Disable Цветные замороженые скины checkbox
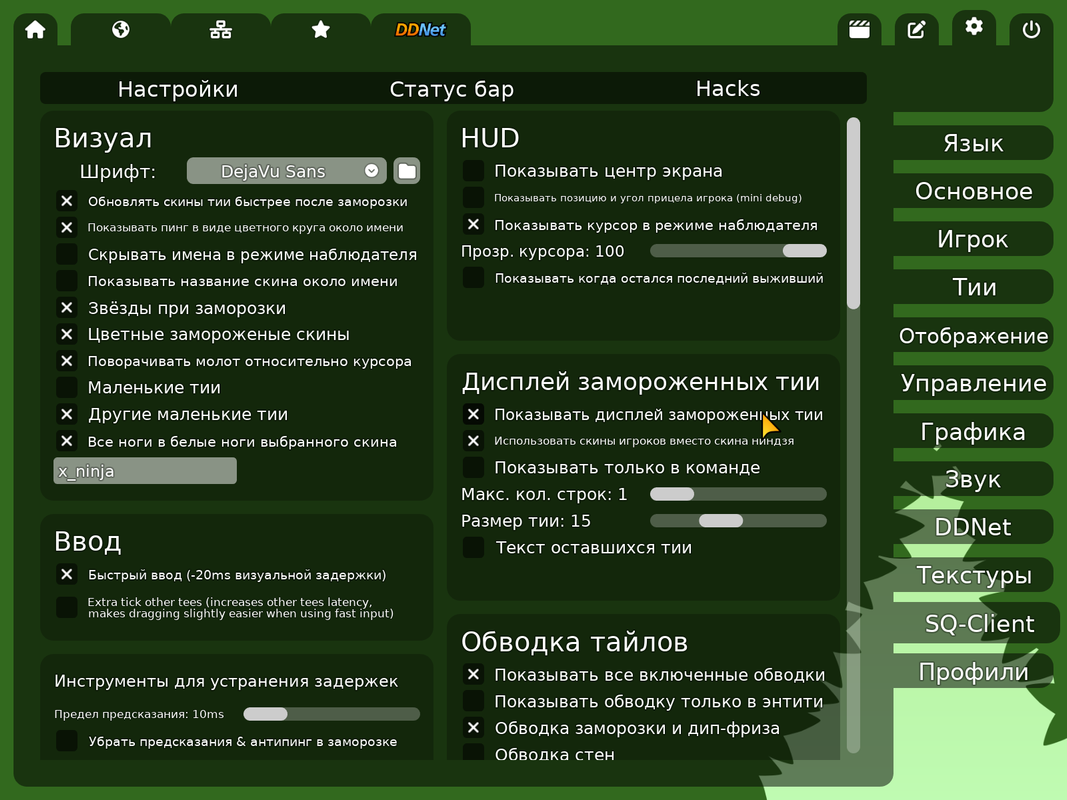1067x800 pixels. coord(67,334)
